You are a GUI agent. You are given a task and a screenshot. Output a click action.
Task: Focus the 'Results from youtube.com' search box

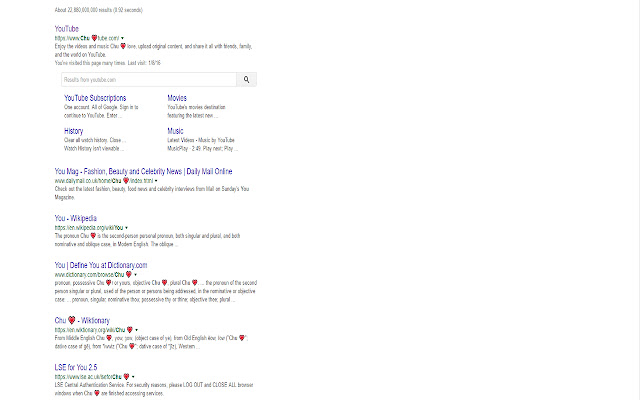[x=149, y=80]
